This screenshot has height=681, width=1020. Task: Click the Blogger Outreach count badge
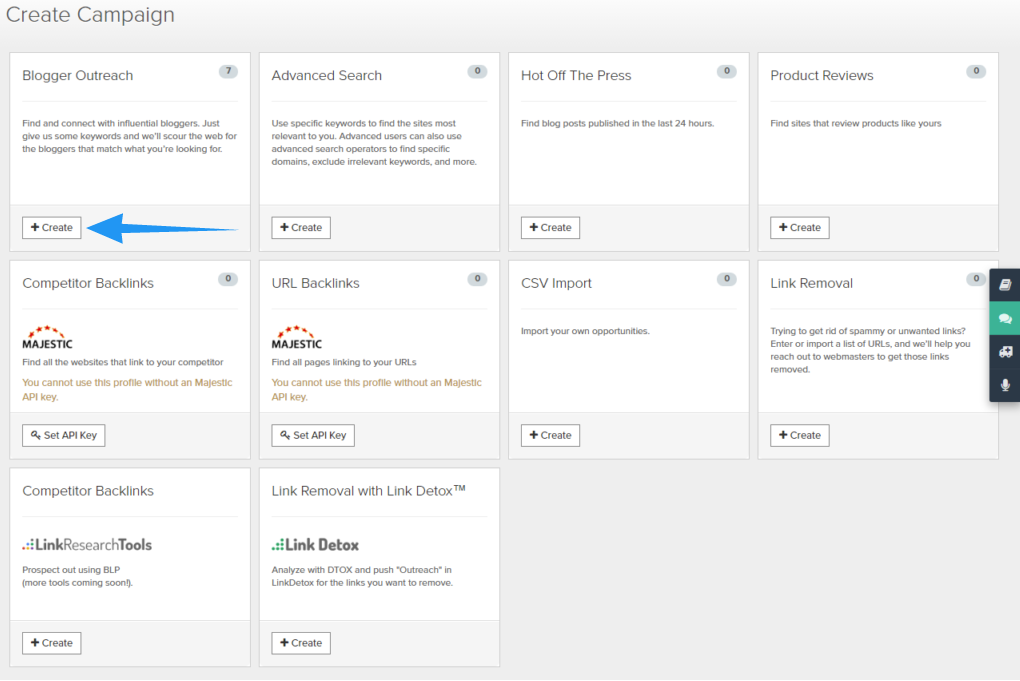pyautogui.click(x=229, y=71)
